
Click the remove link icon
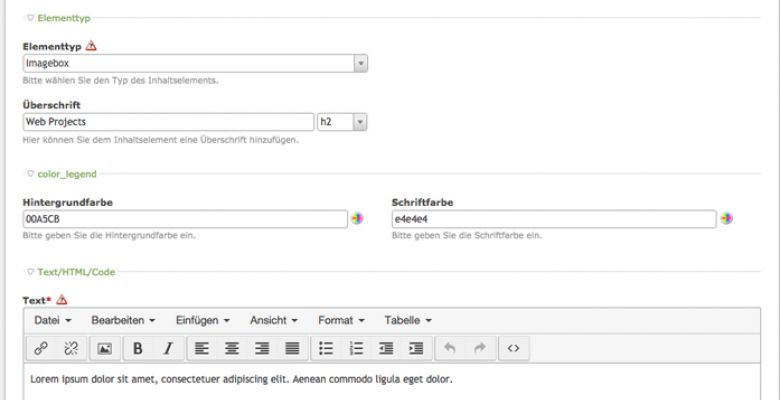(70, 348)
